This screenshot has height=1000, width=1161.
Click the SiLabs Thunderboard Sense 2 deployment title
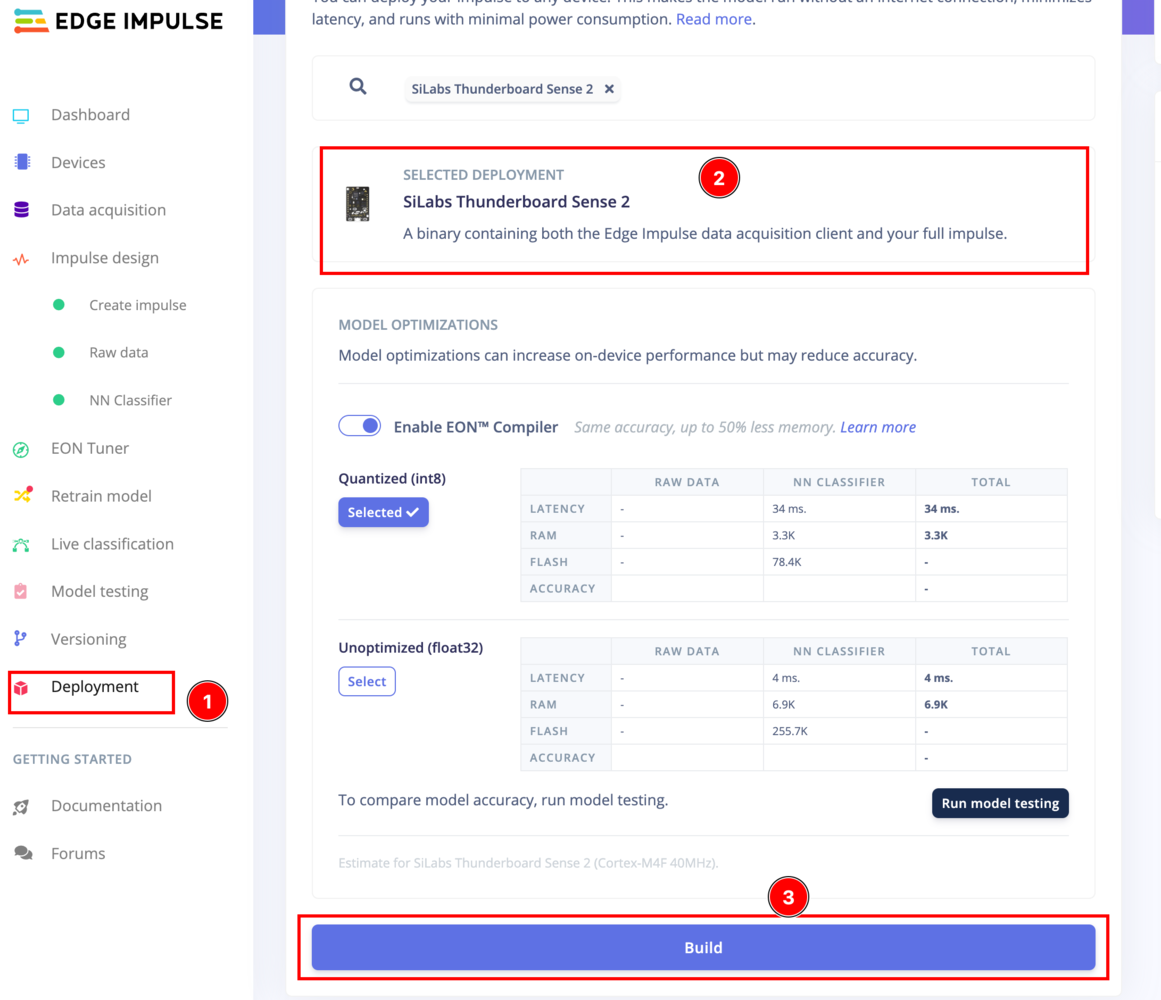pos(516,201)
